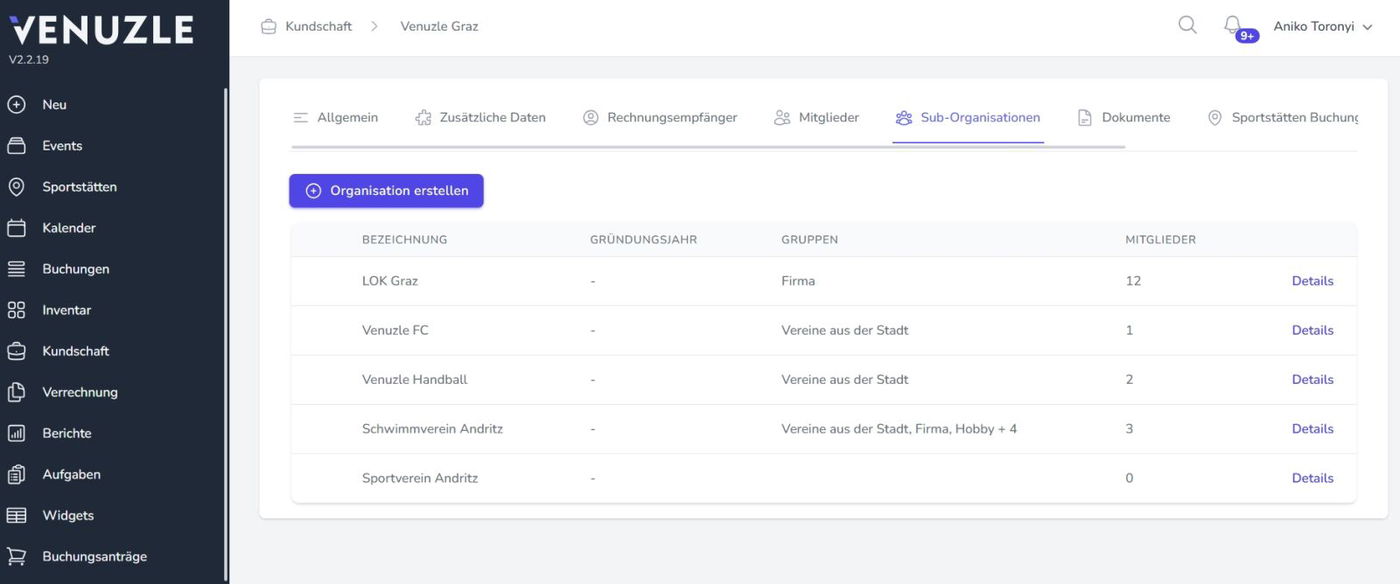Image resolution: width=1400 pixels, height=584 pixels.
Task: Select the Dokumente tab
Action: point(1123,117)
